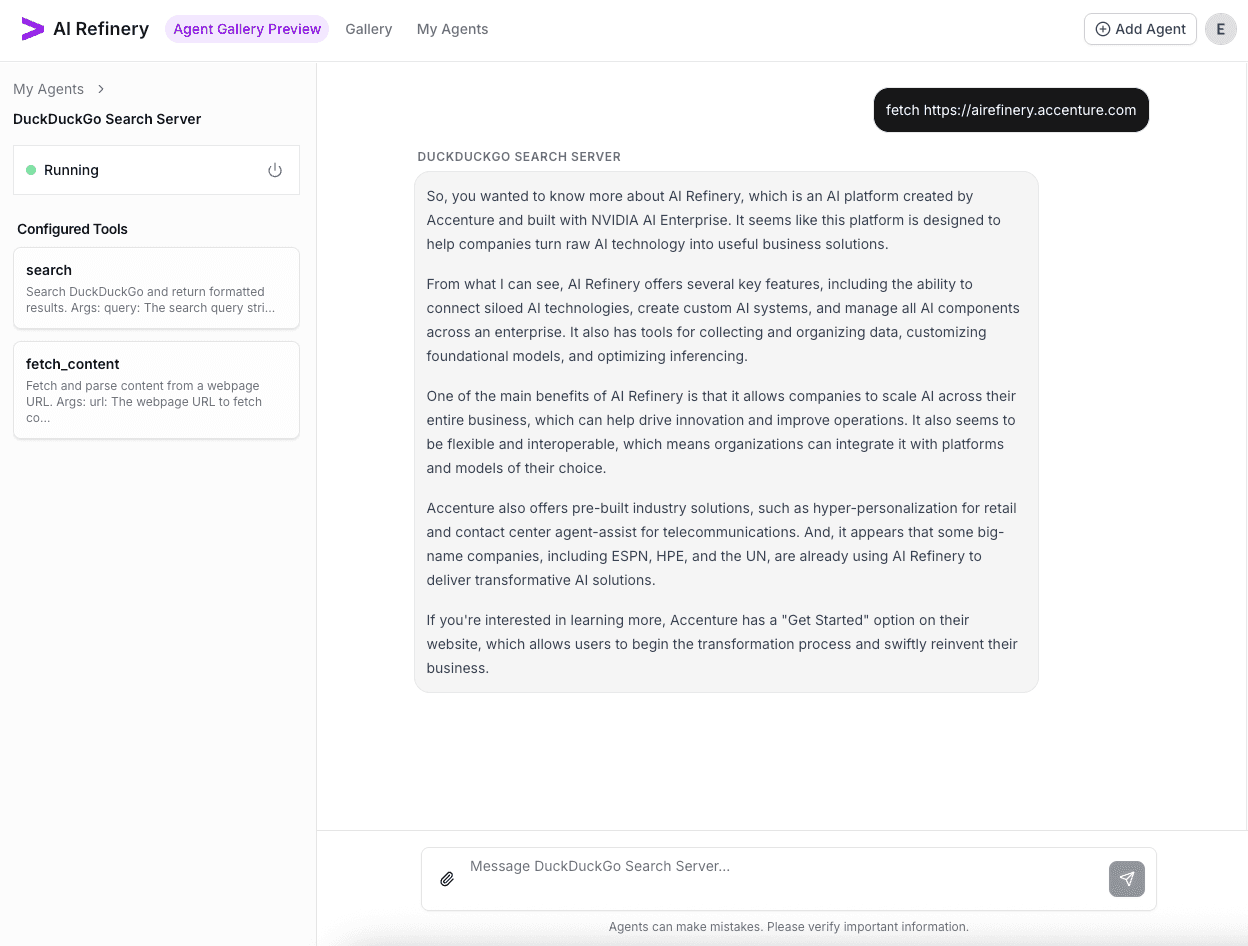1248x946 pixels.
Task: Click the green Running status dot
Action: coord(31,170)
